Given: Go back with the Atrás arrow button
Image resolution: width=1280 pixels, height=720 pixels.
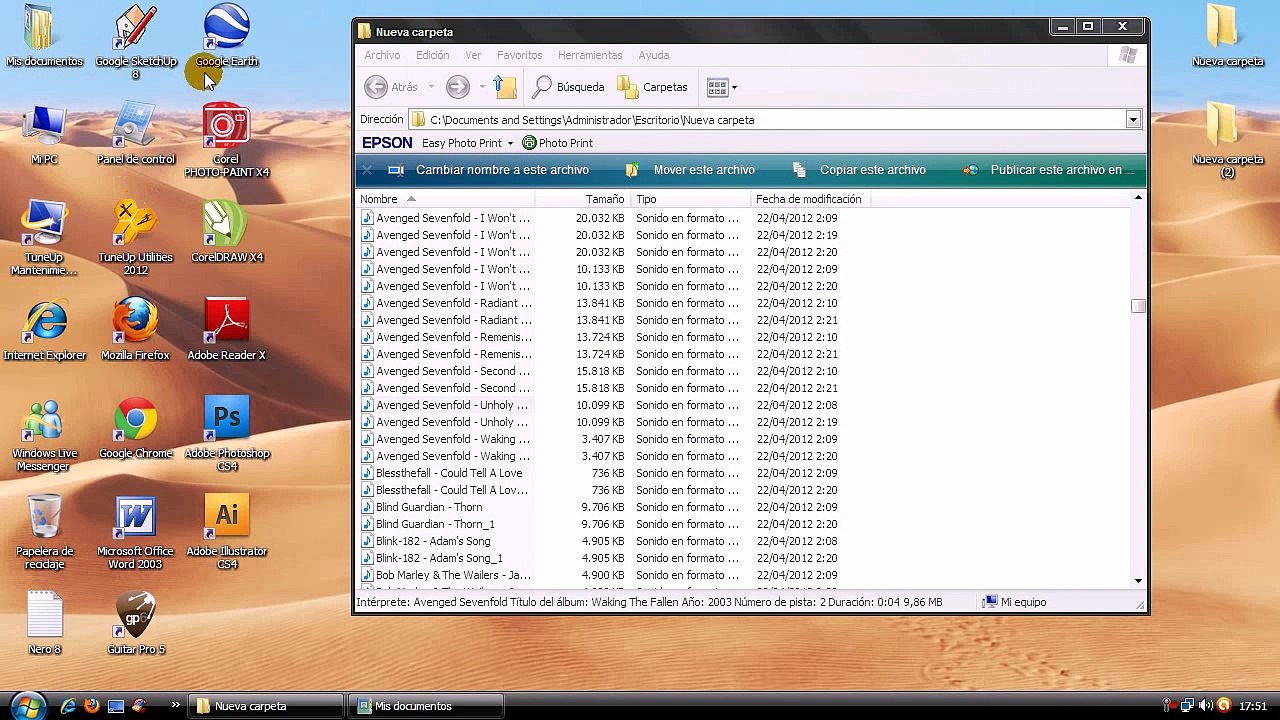Looking at the screenshot, I should pos(391,87).
